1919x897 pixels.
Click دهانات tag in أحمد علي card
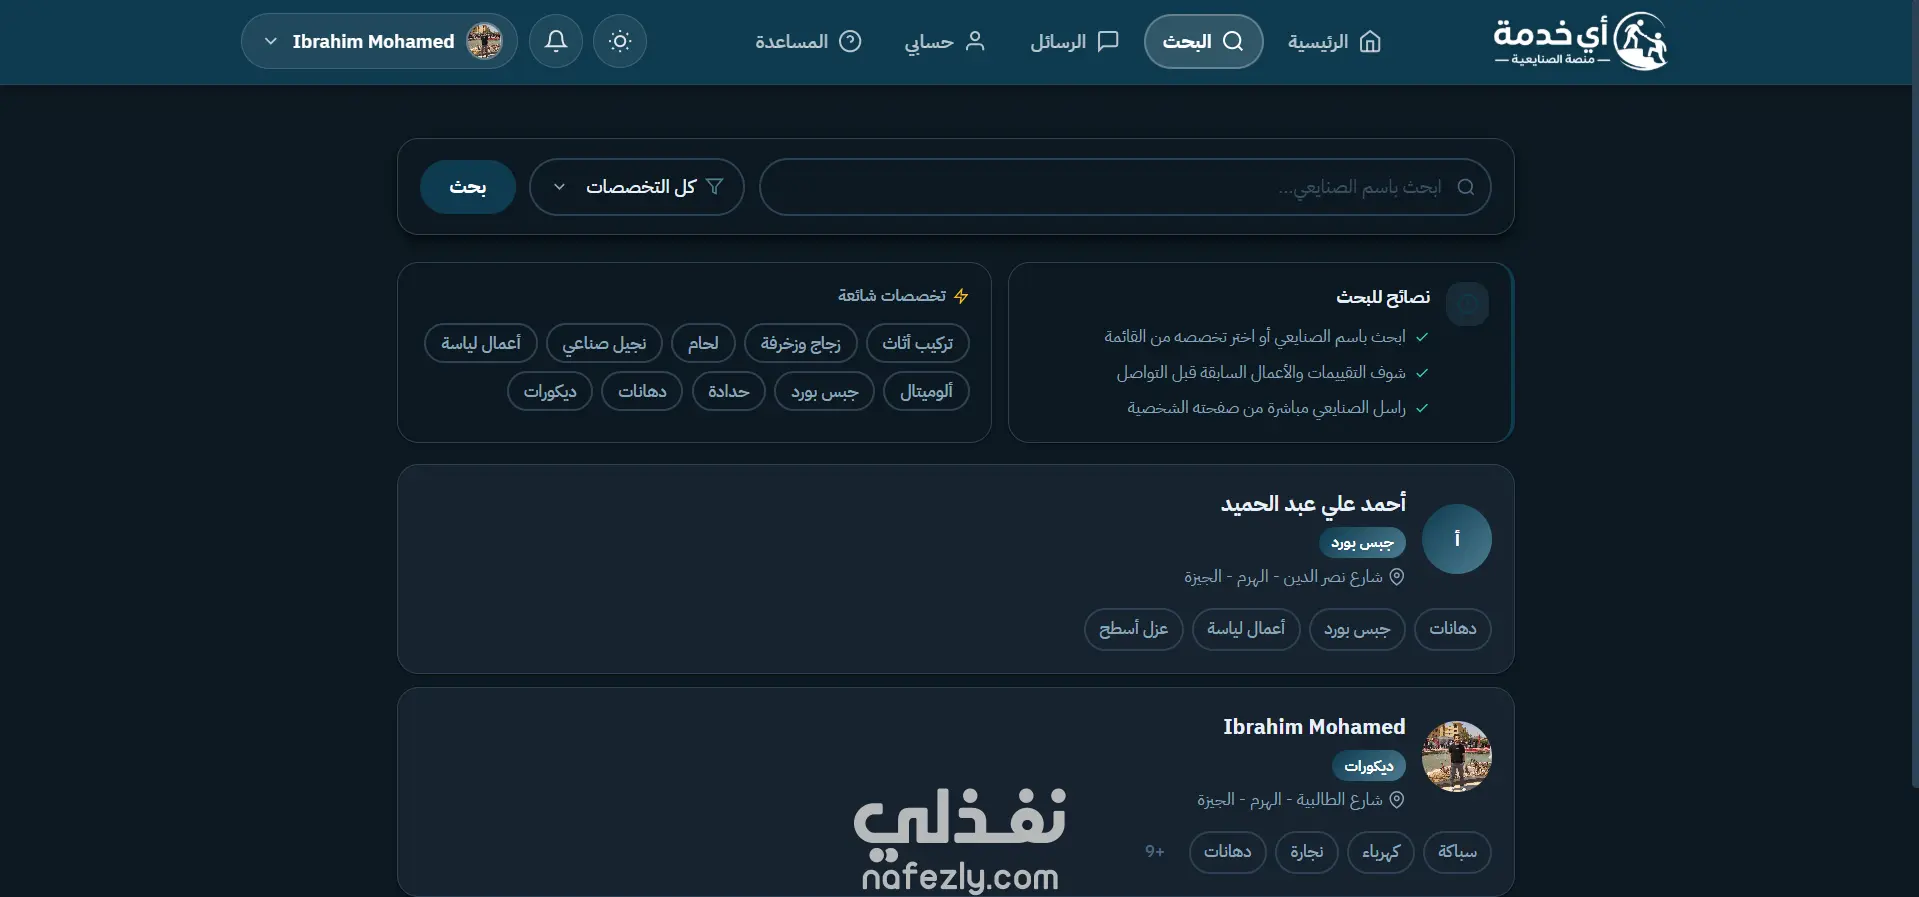pos(1453,629)
